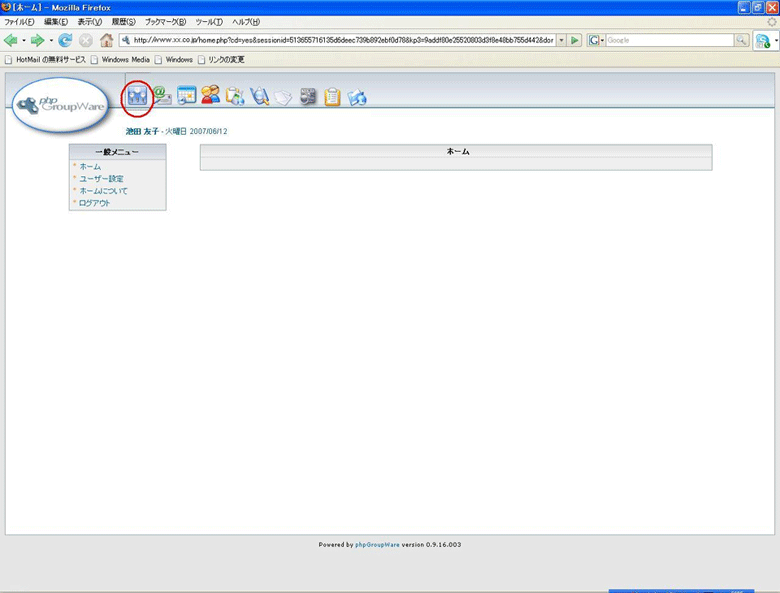This screenshot has width=780, height=593.
Task: Click the ログアウト link
Action: tap(94, 203)
